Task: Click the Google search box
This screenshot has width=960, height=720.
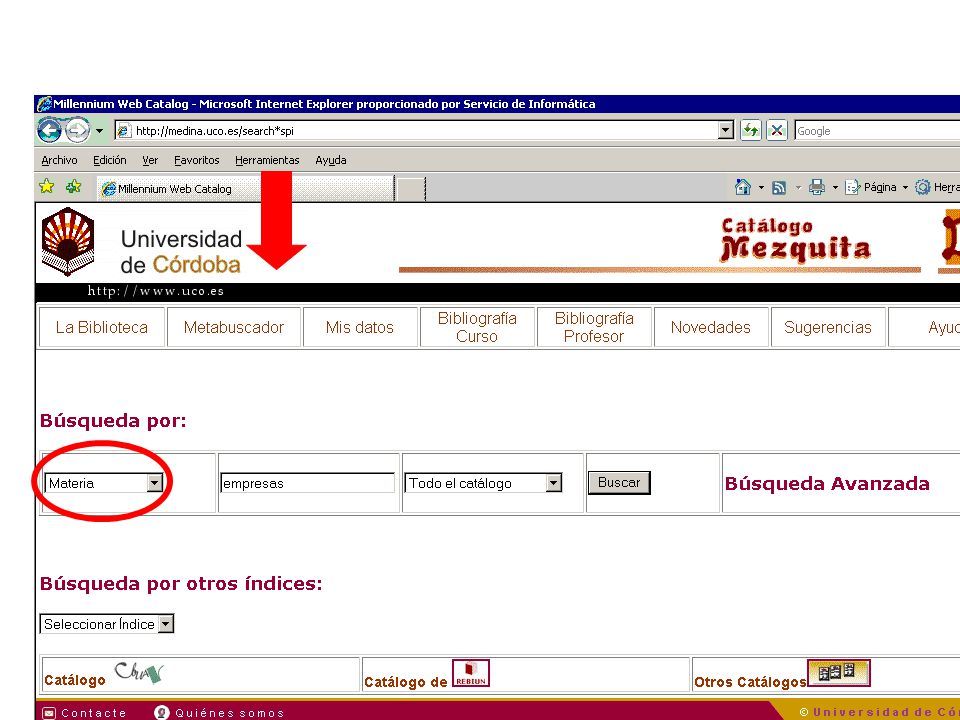Action: tap(877, 131)
